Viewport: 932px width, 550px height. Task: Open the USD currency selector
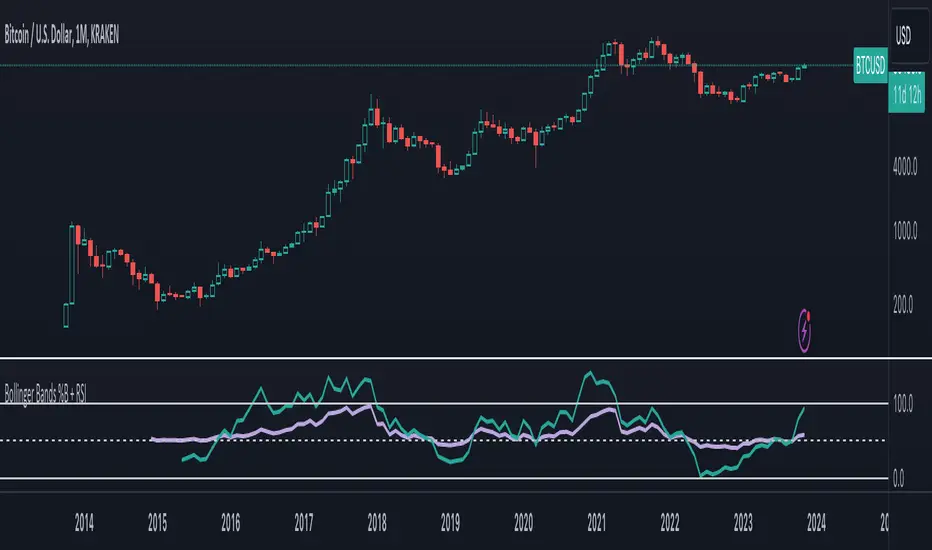pos(909,36)
